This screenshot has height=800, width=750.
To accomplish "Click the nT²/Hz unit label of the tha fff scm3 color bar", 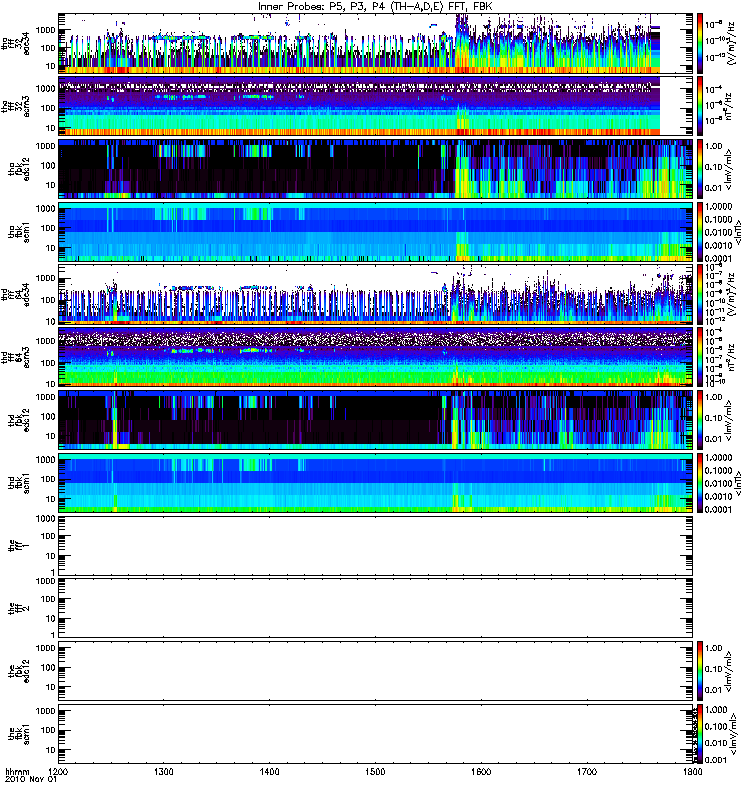I will (730, 106).
